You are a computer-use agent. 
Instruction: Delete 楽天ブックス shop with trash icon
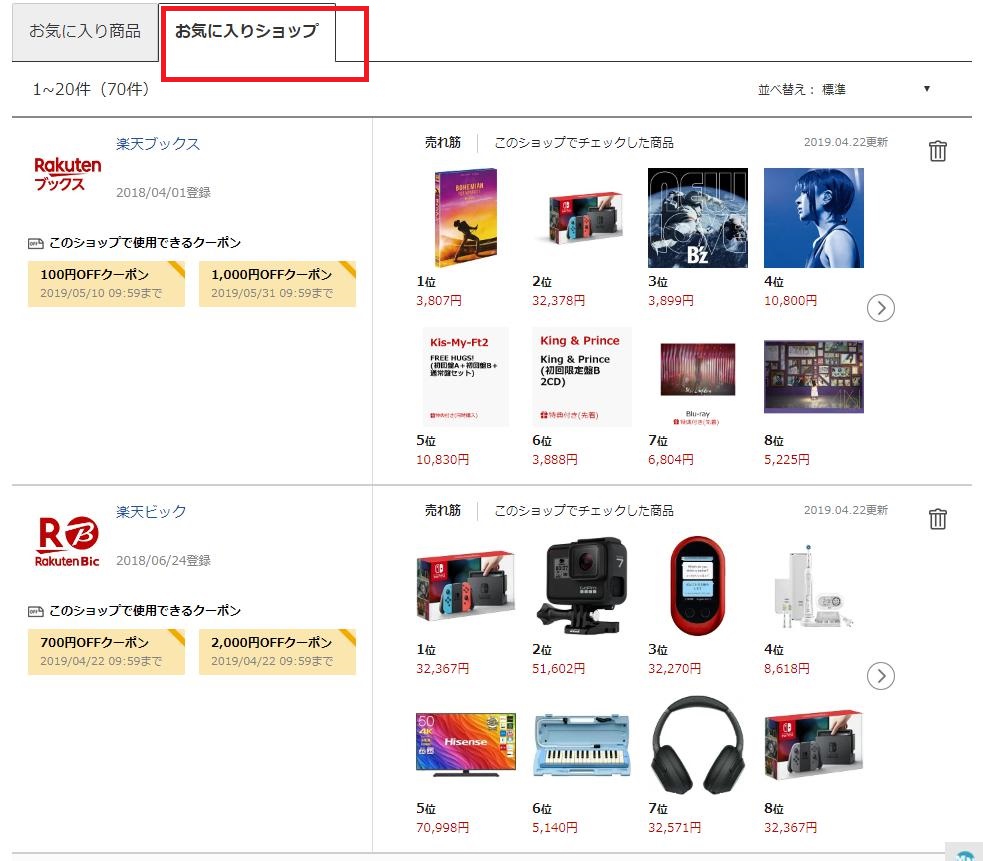pos(937,151)
